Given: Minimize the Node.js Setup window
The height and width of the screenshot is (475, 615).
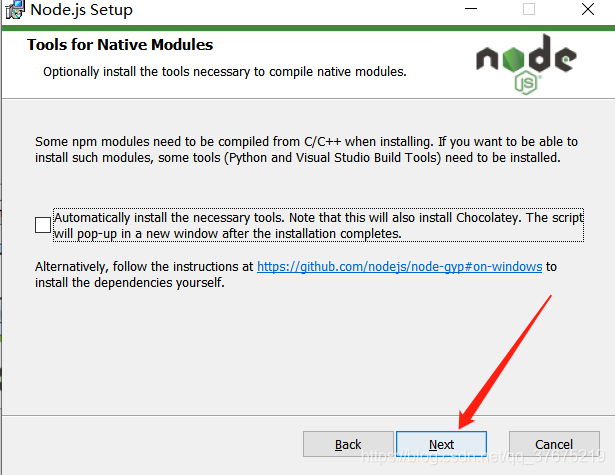Looking at the screenshot, I should 471,9.
